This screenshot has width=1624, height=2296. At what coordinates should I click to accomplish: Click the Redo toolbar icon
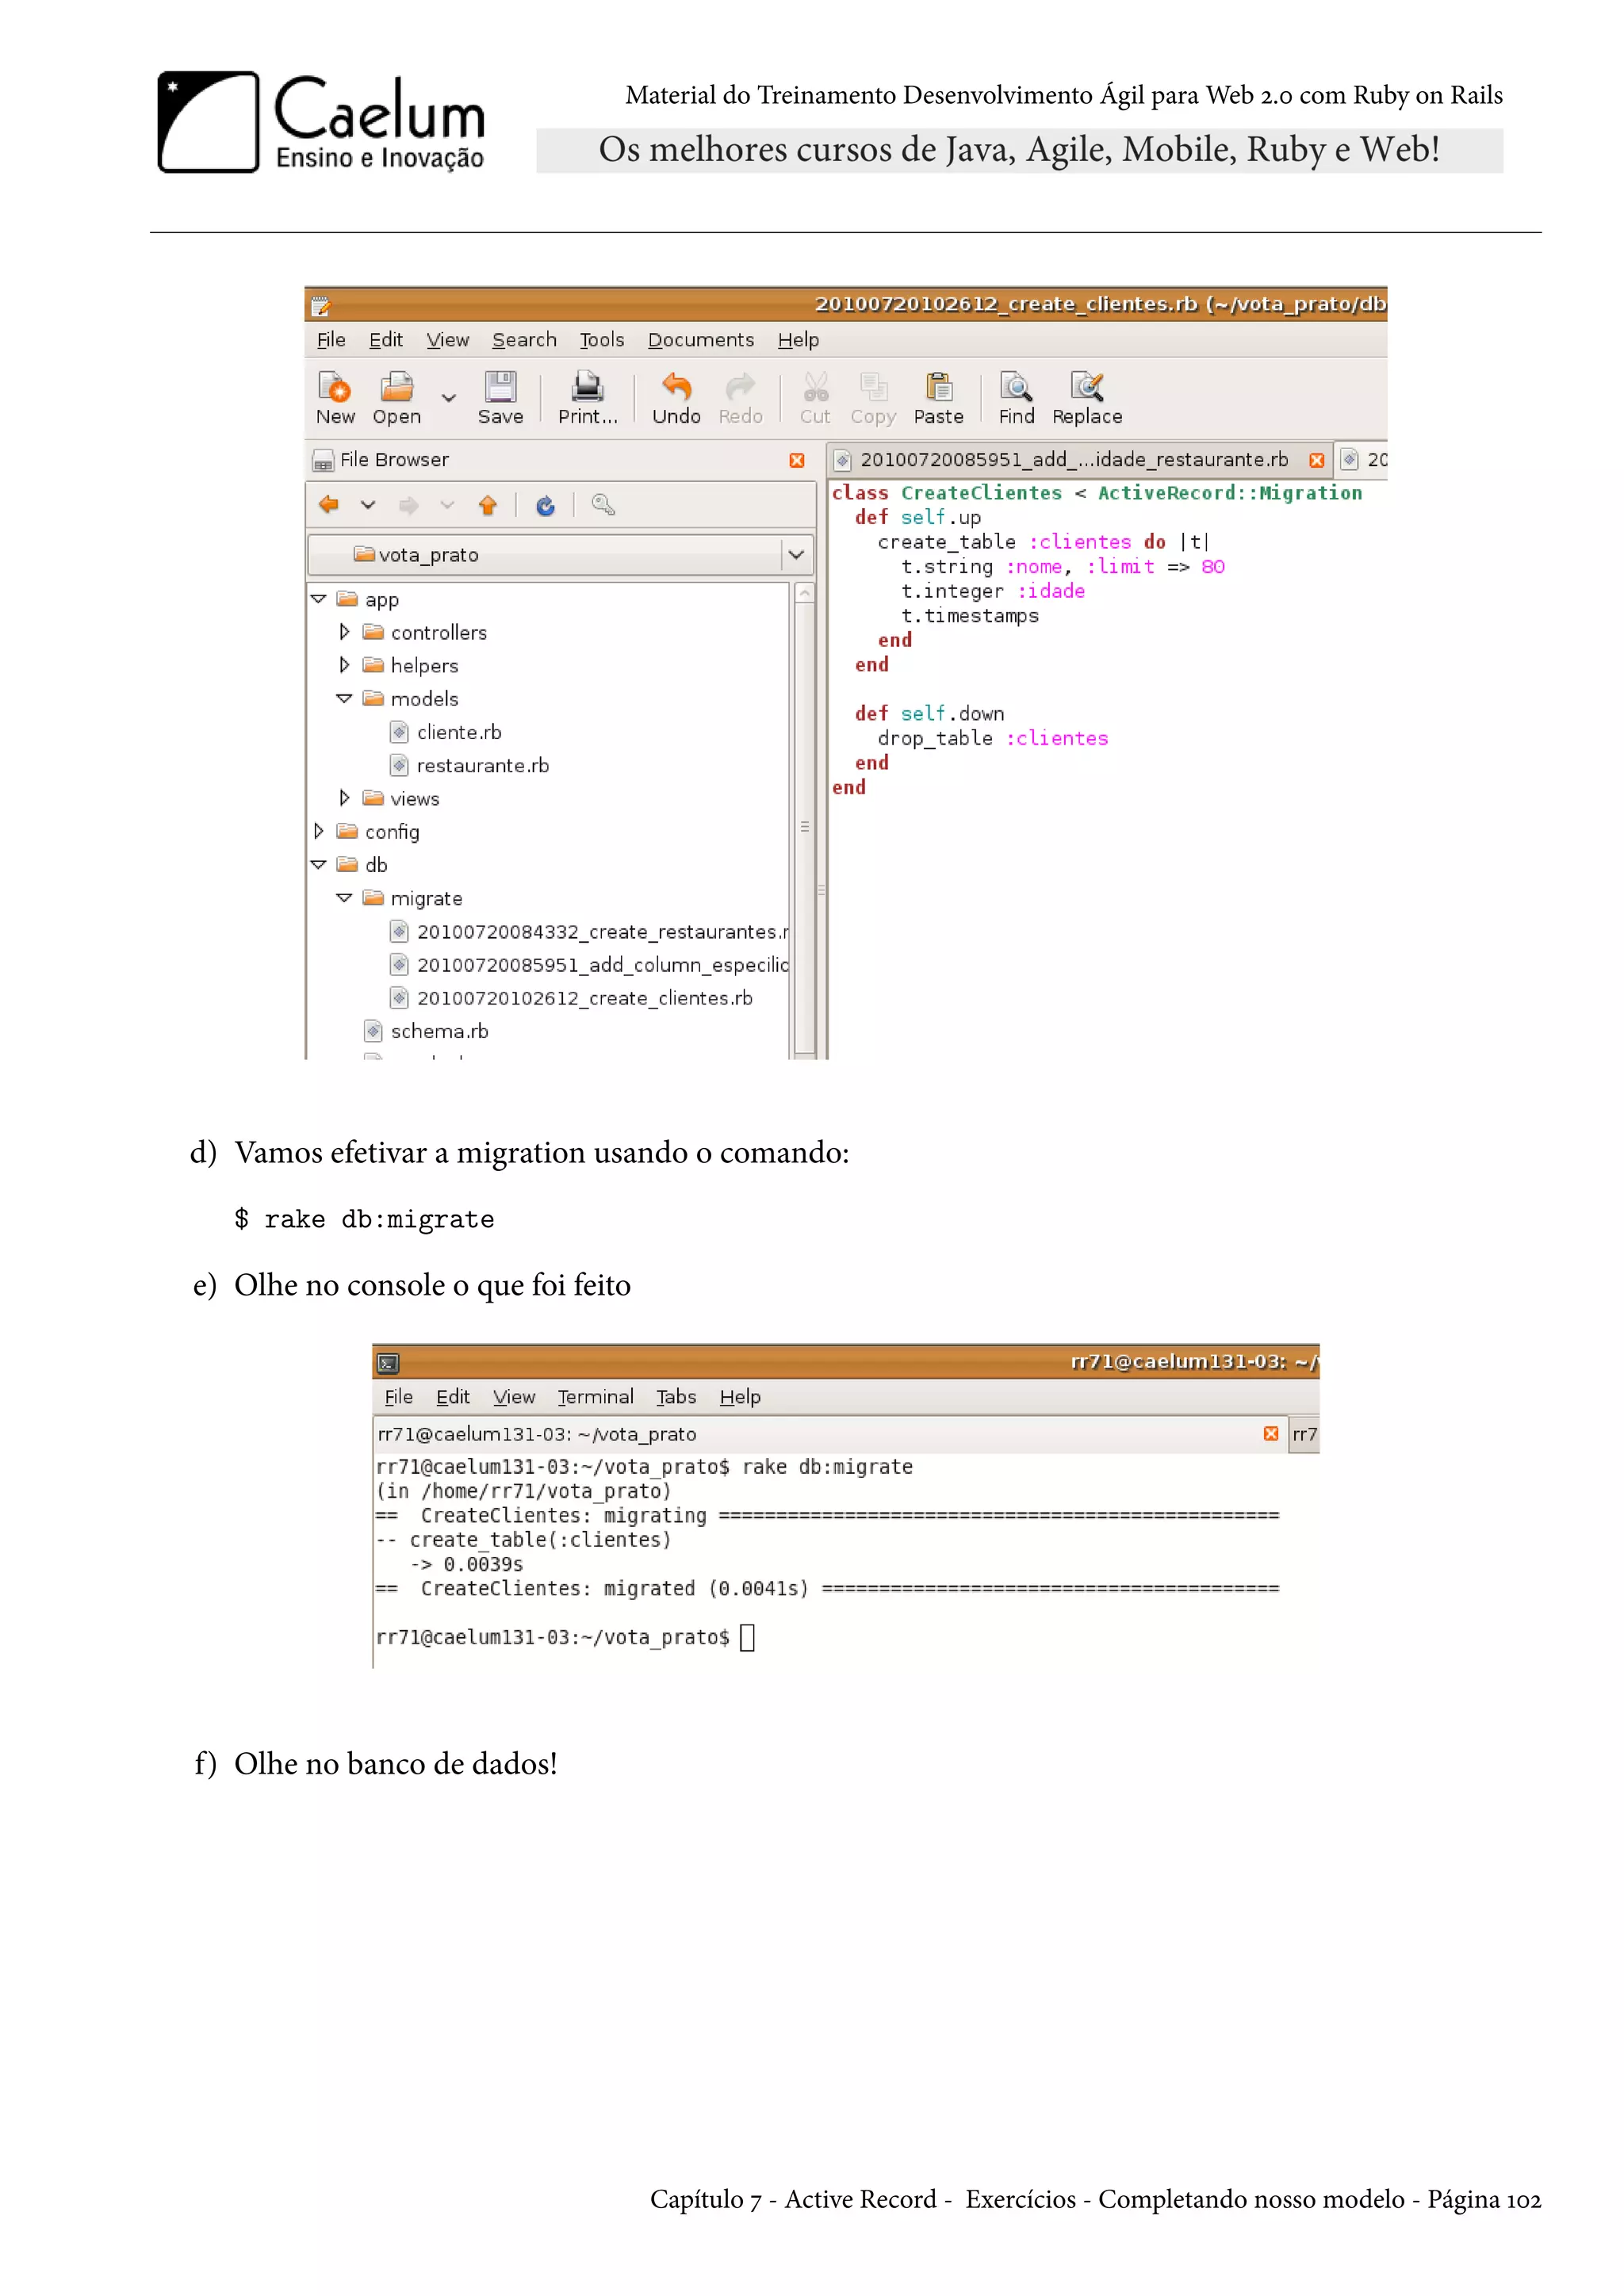(740, 387)
